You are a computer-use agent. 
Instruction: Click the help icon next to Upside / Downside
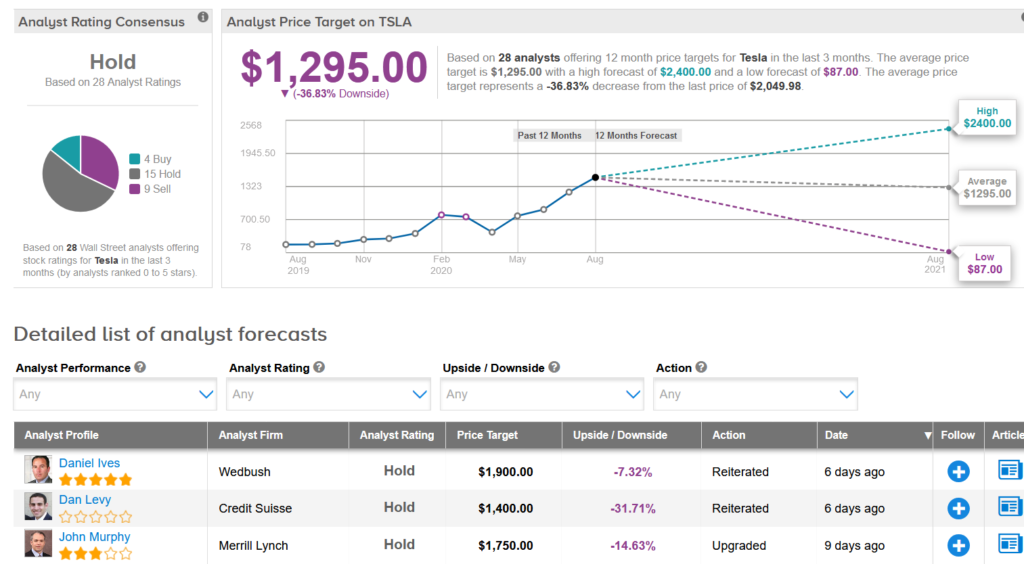point(554,368)
